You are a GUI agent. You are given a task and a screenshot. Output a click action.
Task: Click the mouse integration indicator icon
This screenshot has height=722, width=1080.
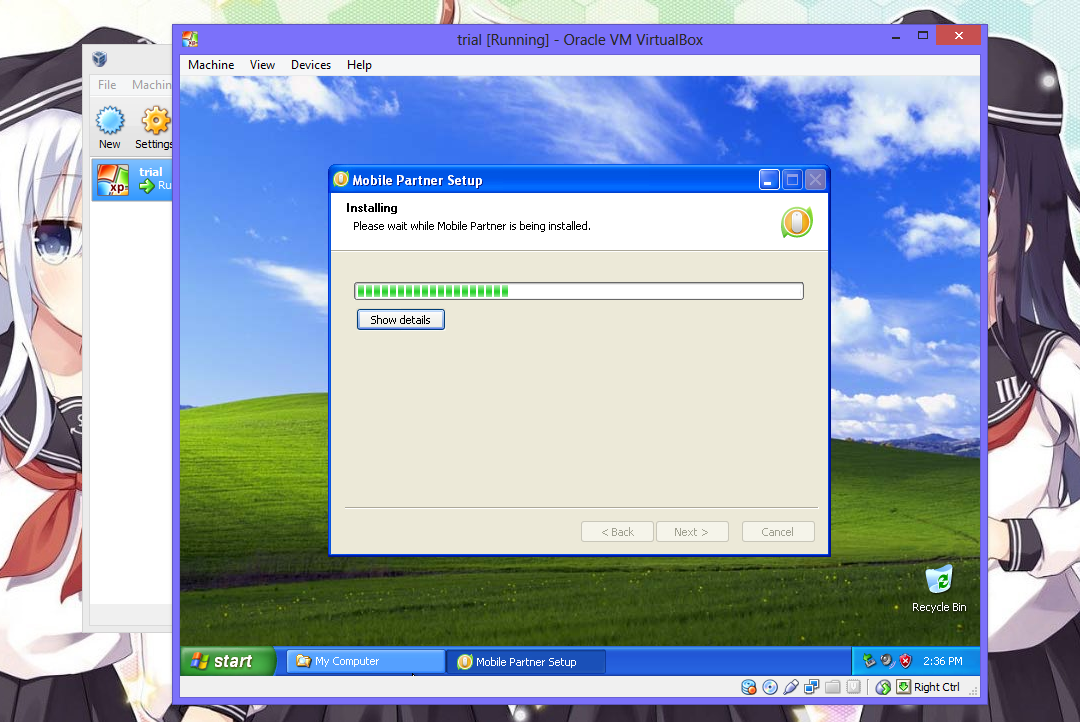(x=883, y=687)
